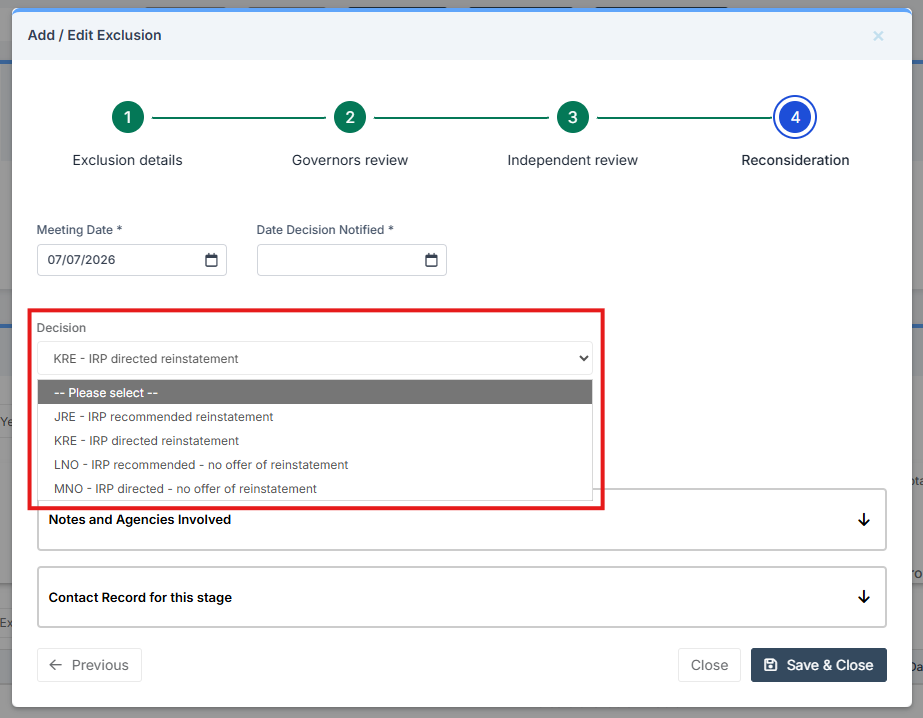Collapse the Decision dropdown via its chevron
Screen dimensions: 923x718
point(583,358)
